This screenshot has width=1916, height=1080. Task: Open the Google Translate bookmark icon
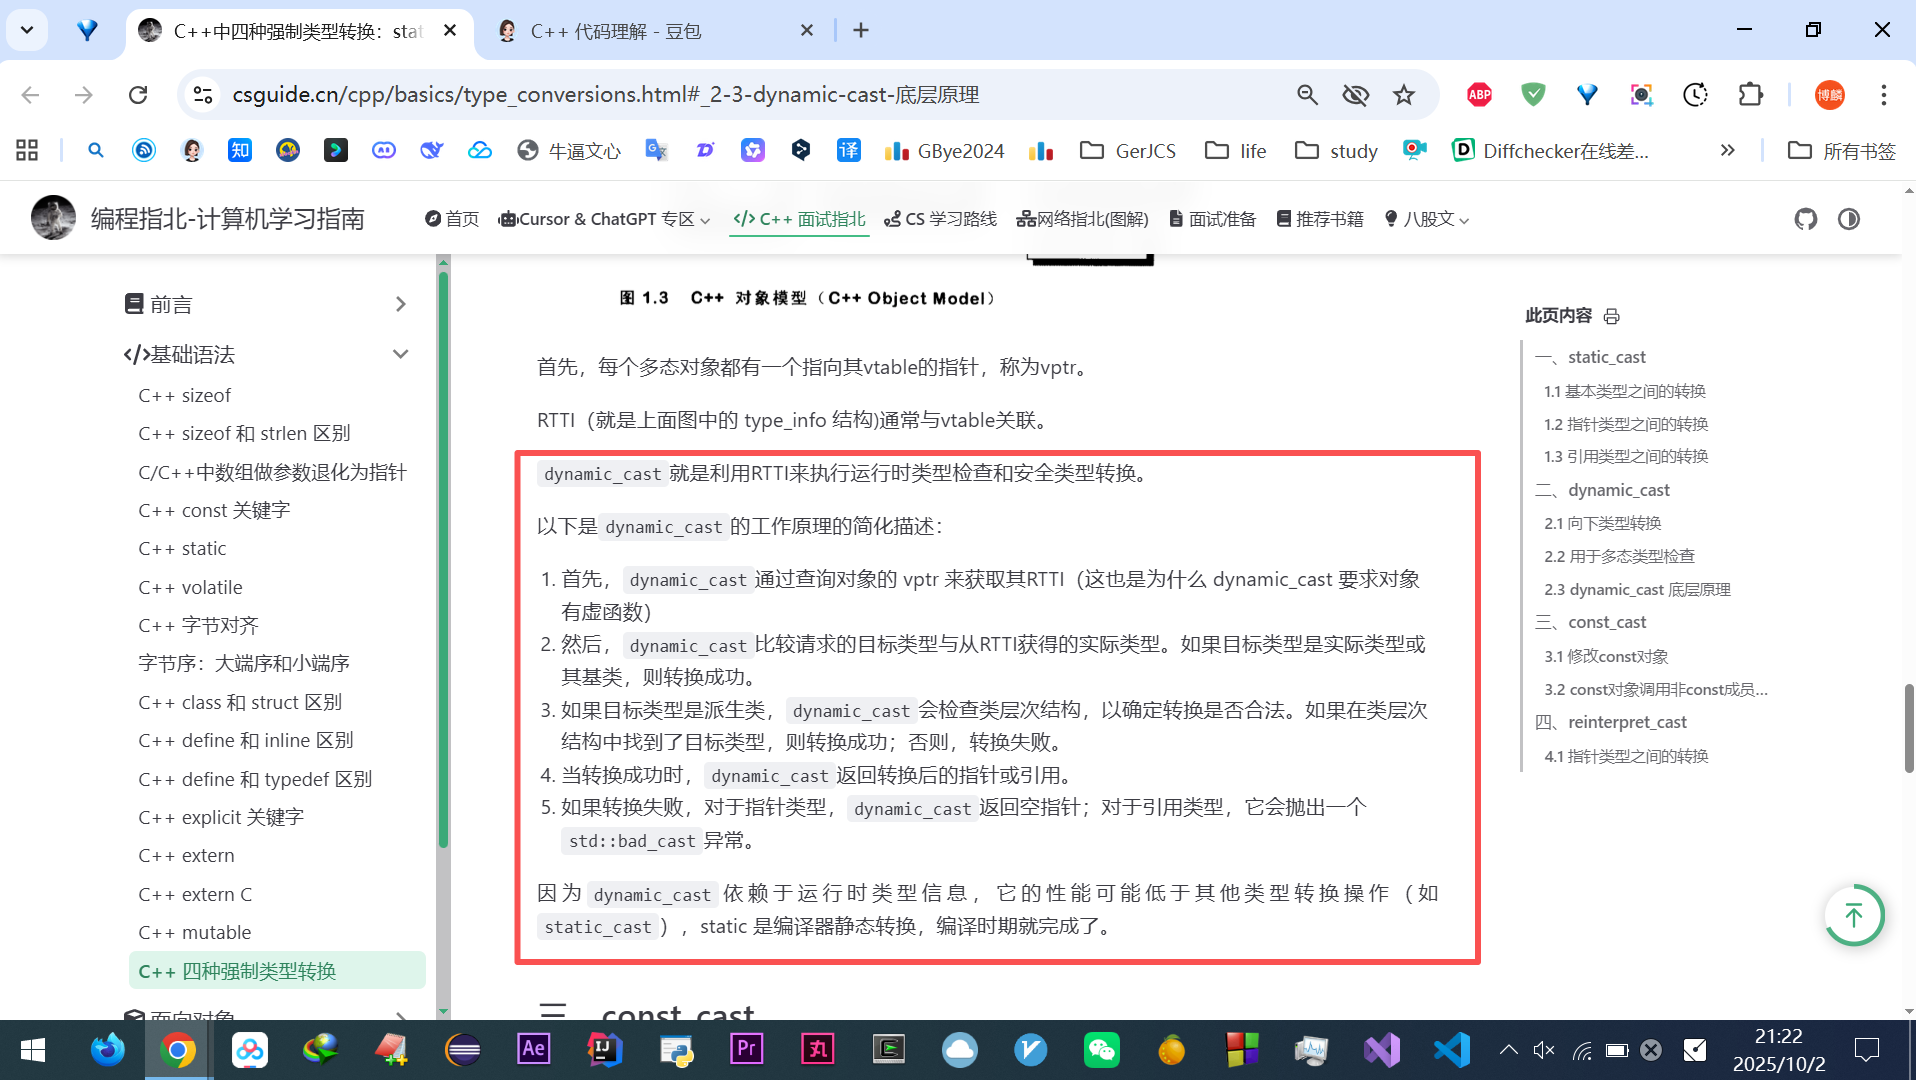pos(656,150)
